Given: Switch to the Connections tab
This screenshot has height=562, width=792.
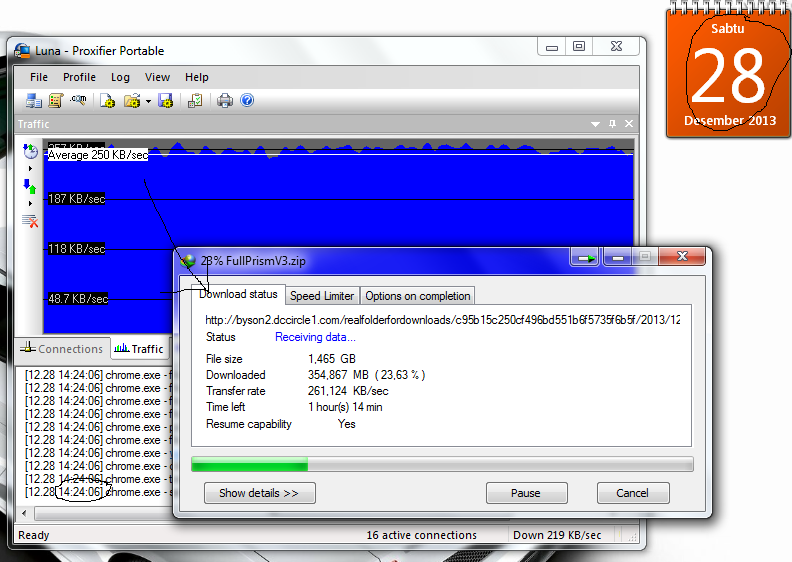Looking at the screenshot, I should pyautogui.click(x=64, y=349).
